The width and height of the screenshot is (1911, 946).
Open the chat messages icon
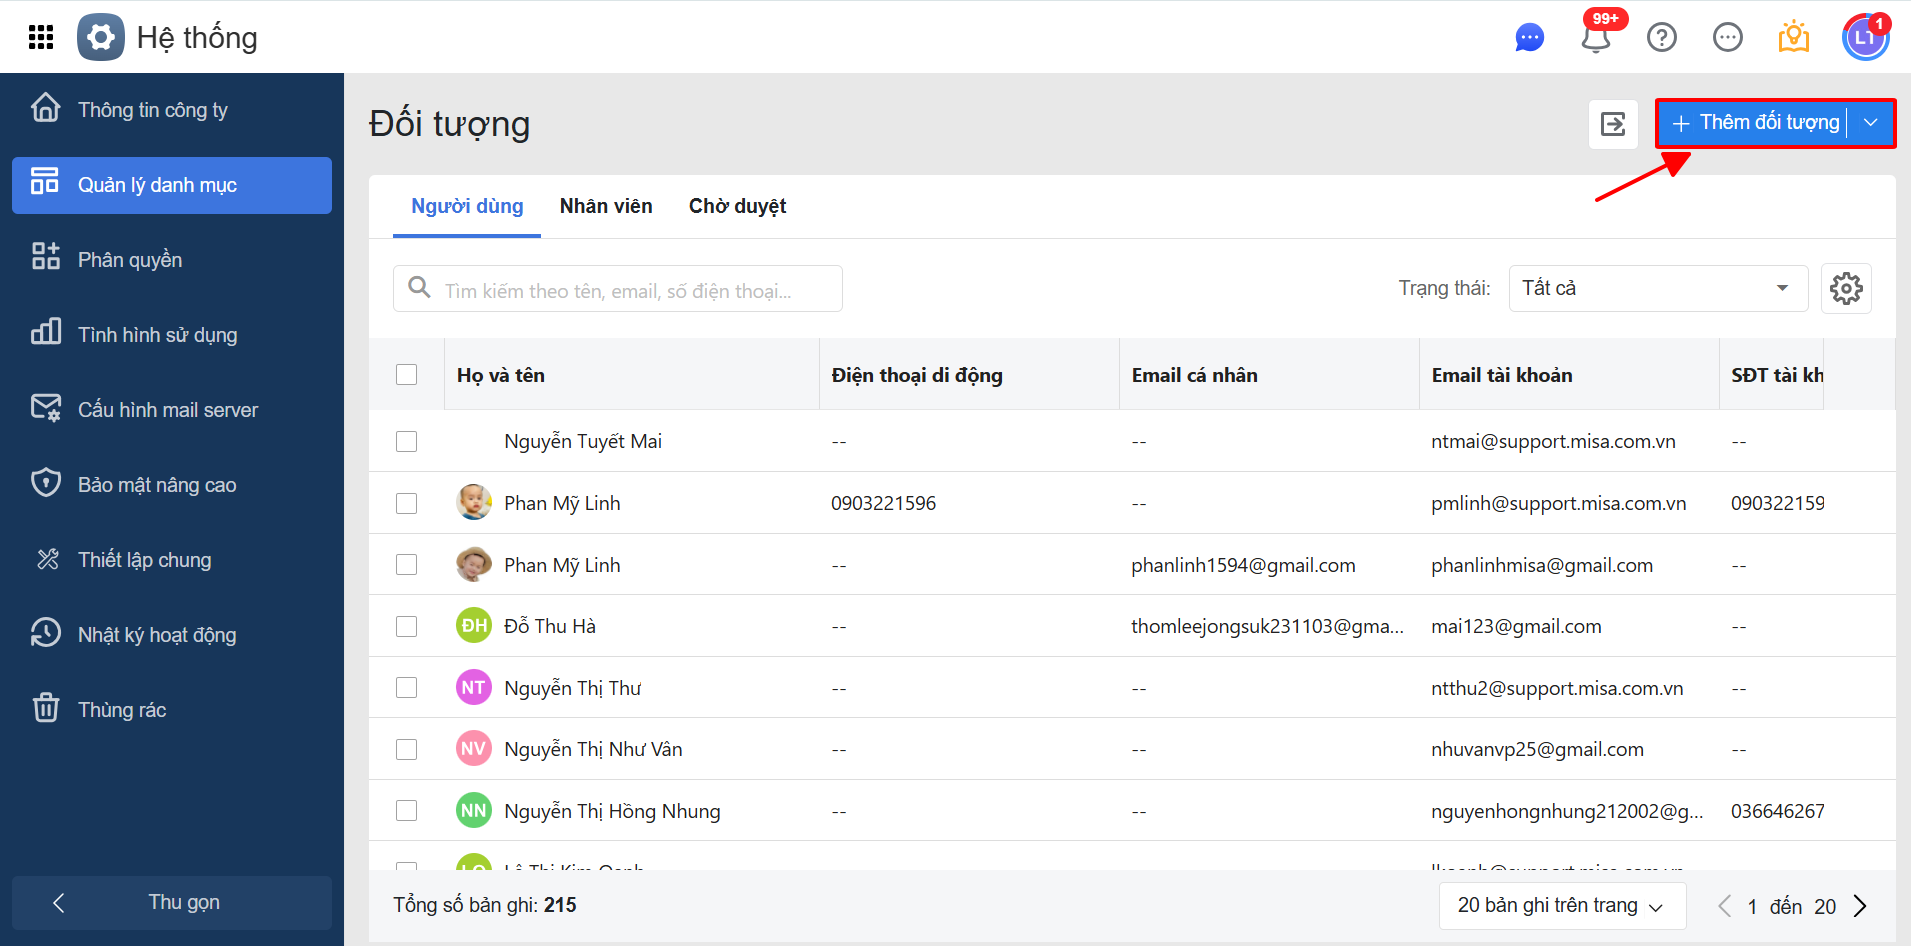coord(1529,38)
